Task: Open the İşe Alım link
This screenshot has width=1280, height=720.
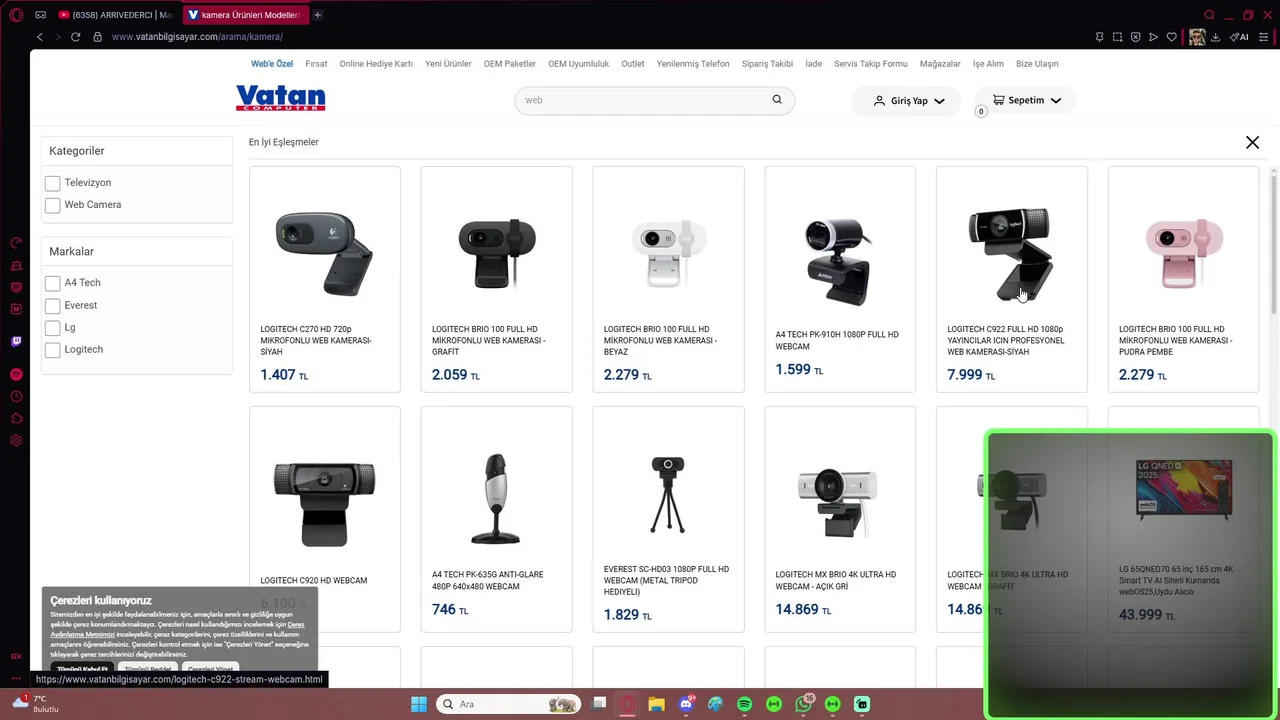Action: pyautogui.click(x=988, y=64)
